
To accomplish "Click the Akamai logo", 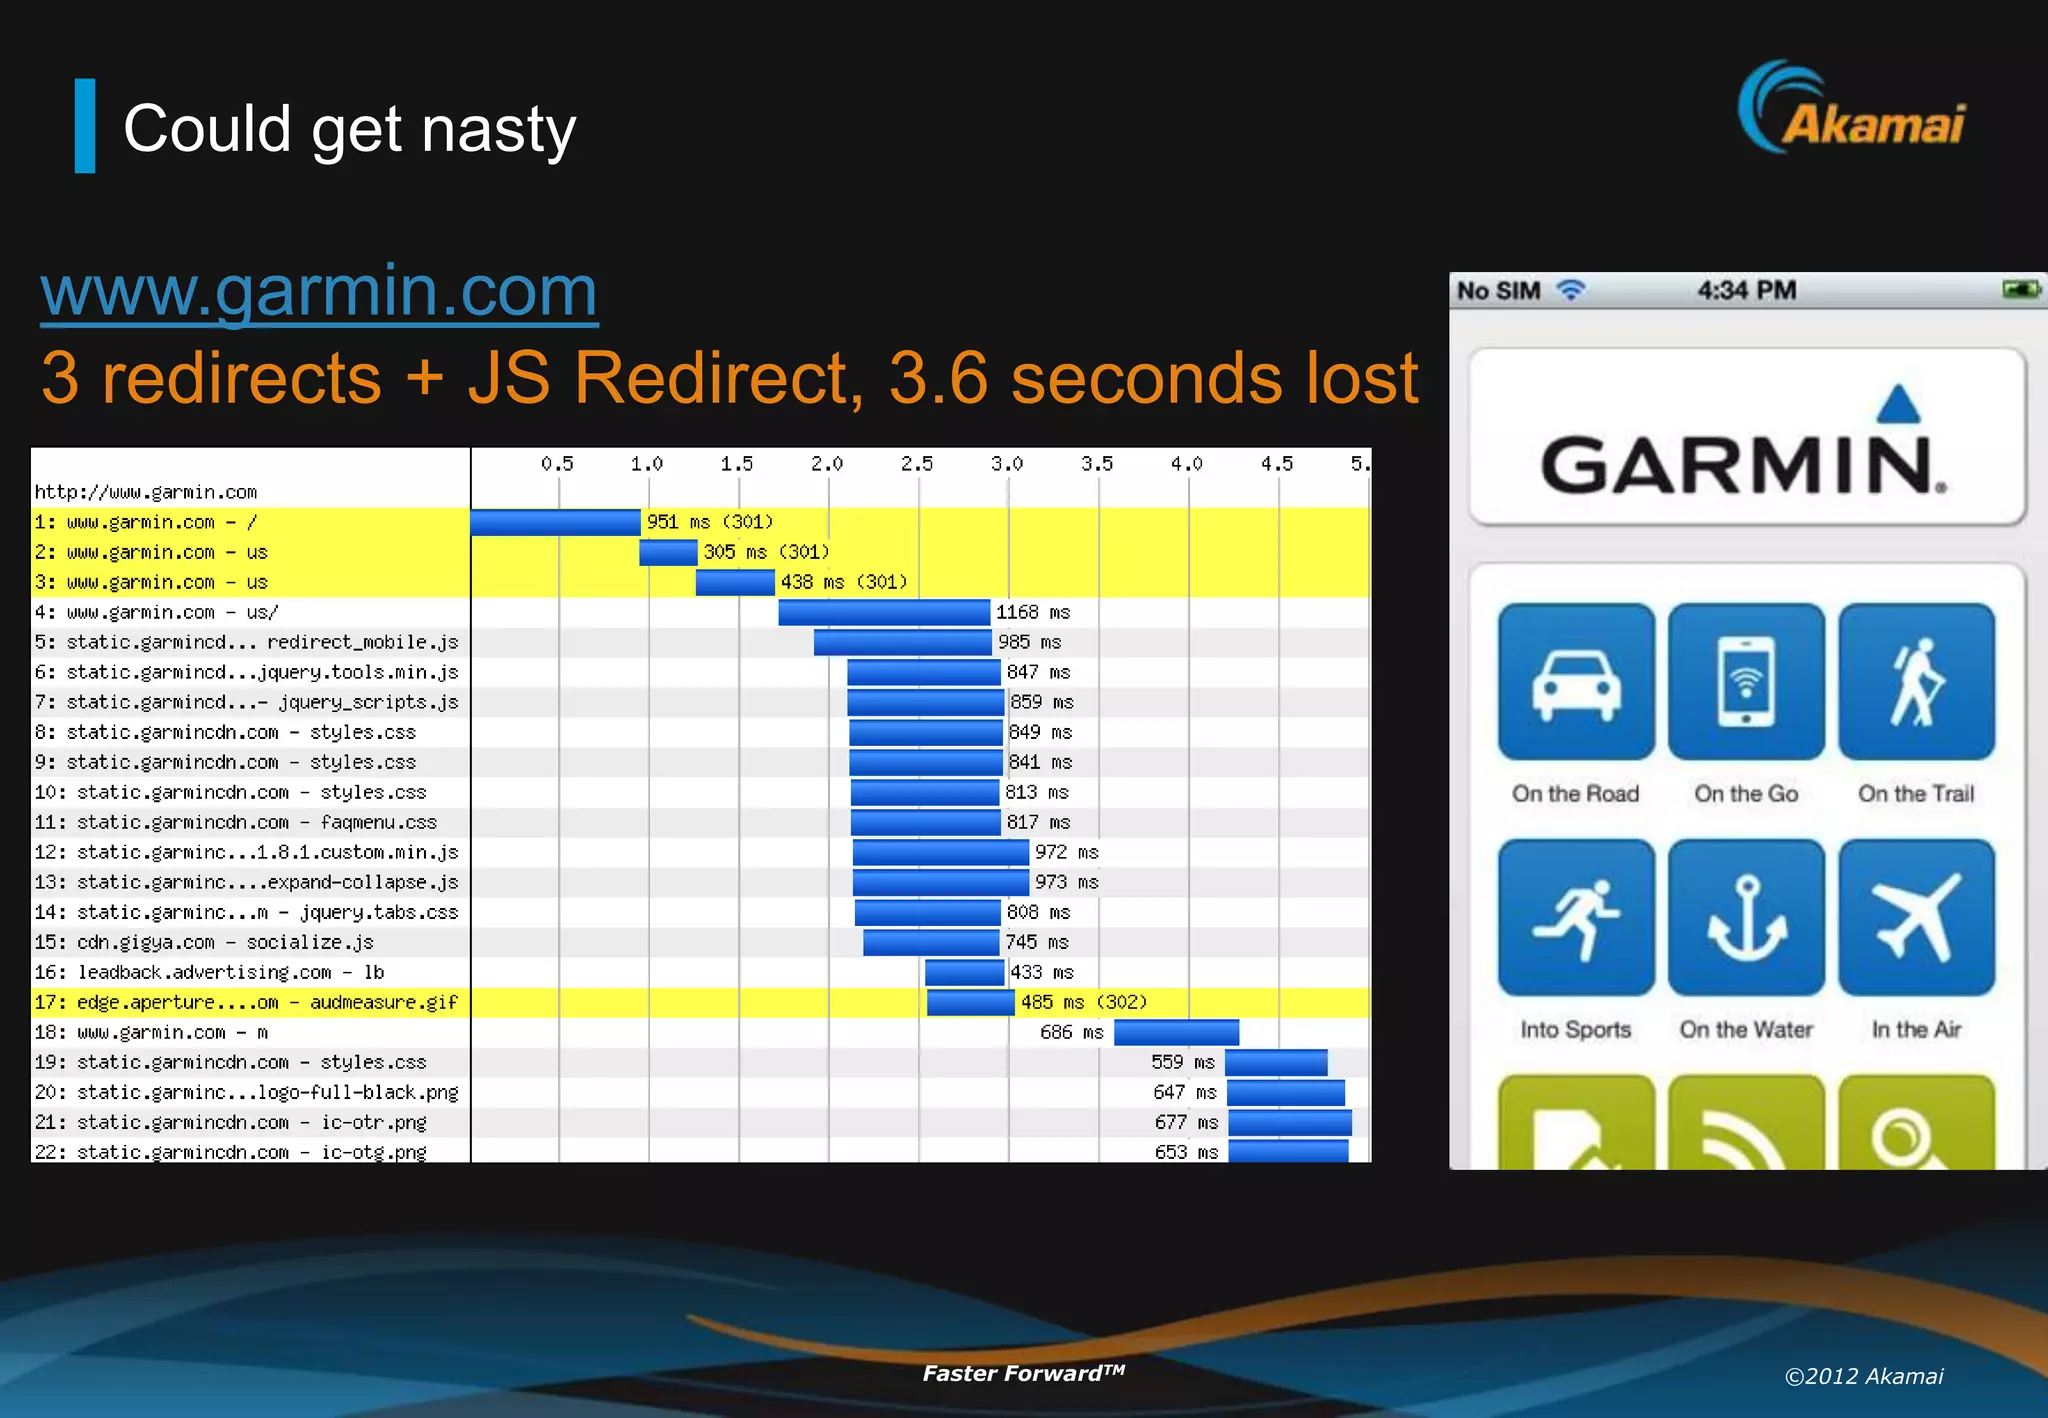I will pyautogui.click(x=1851, y=108).
